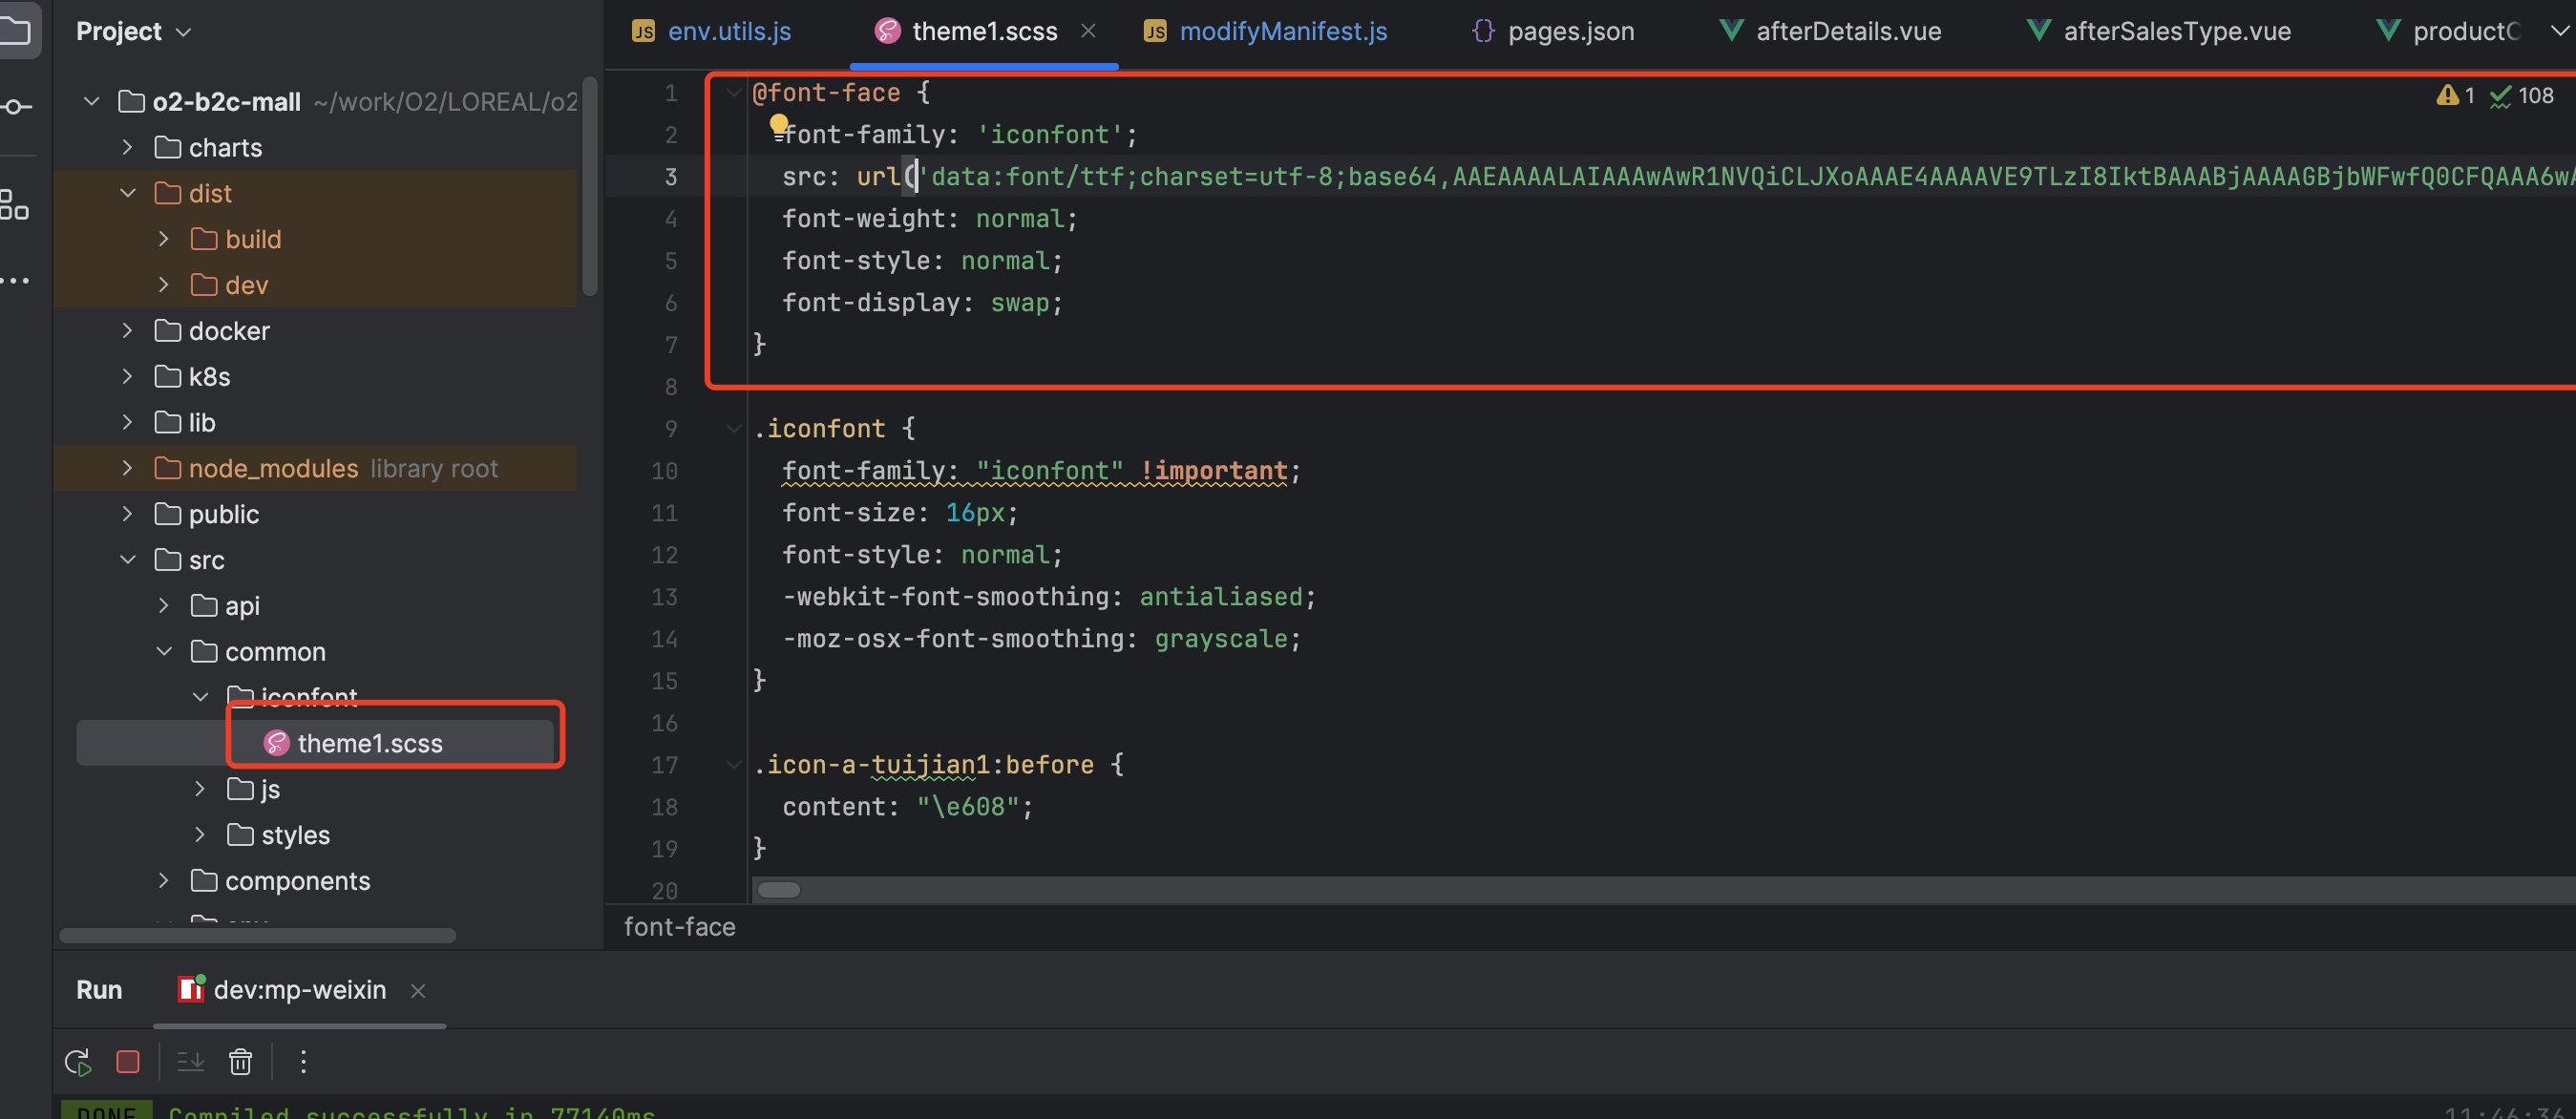Click the swap value on line 6

click(x=1020, y=303)
